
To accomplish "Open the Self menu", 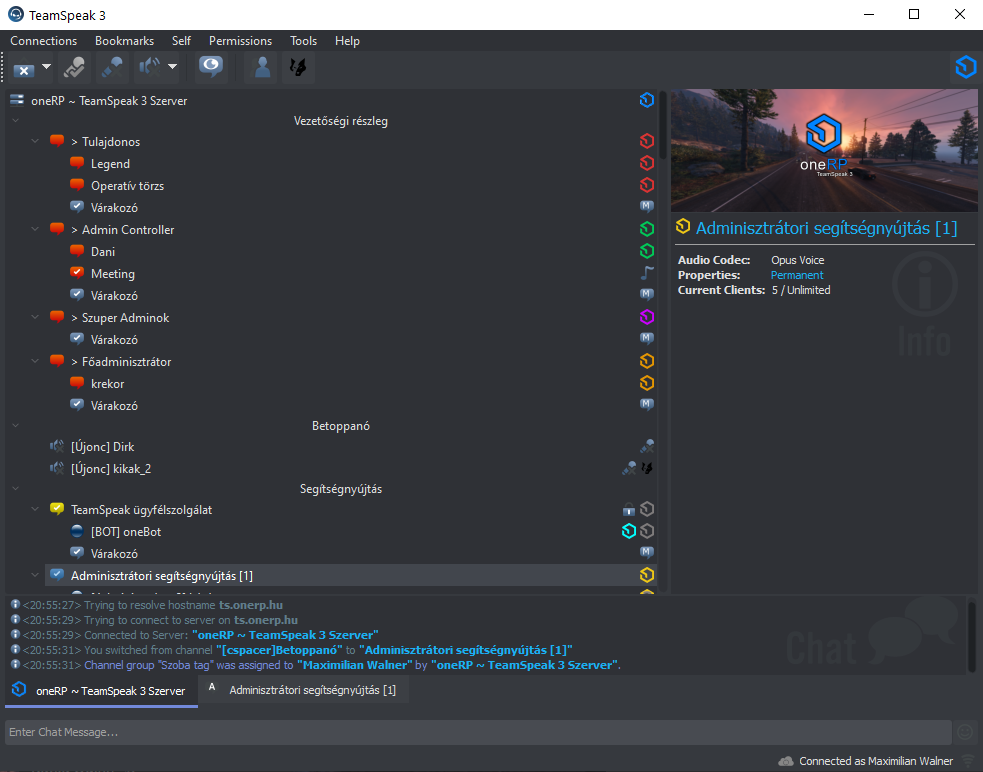I will point(181,41).
